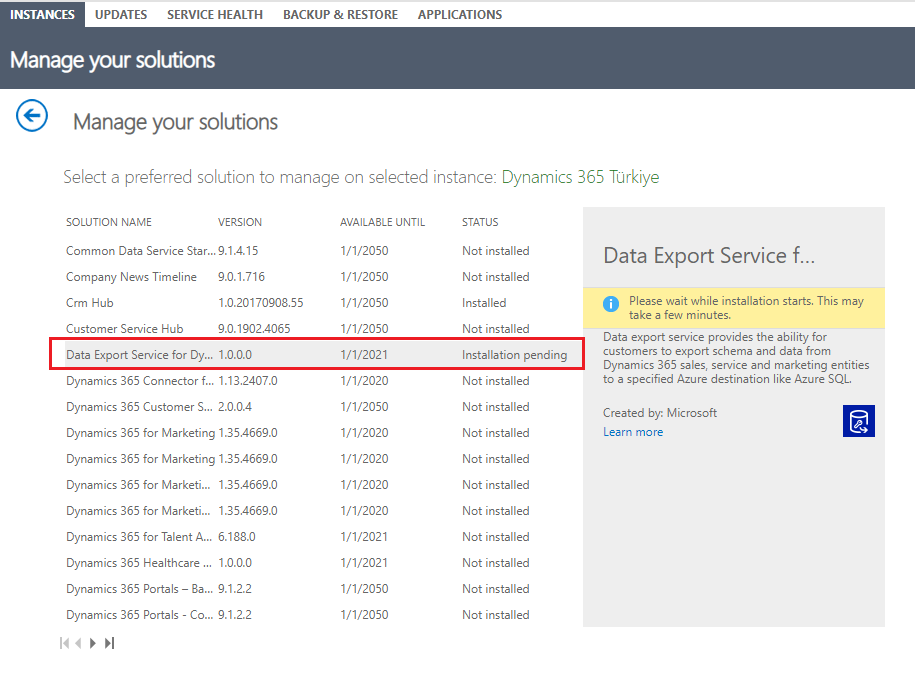Jump to first page of solutions
The image size is (915, 675).
pos(64,643)
